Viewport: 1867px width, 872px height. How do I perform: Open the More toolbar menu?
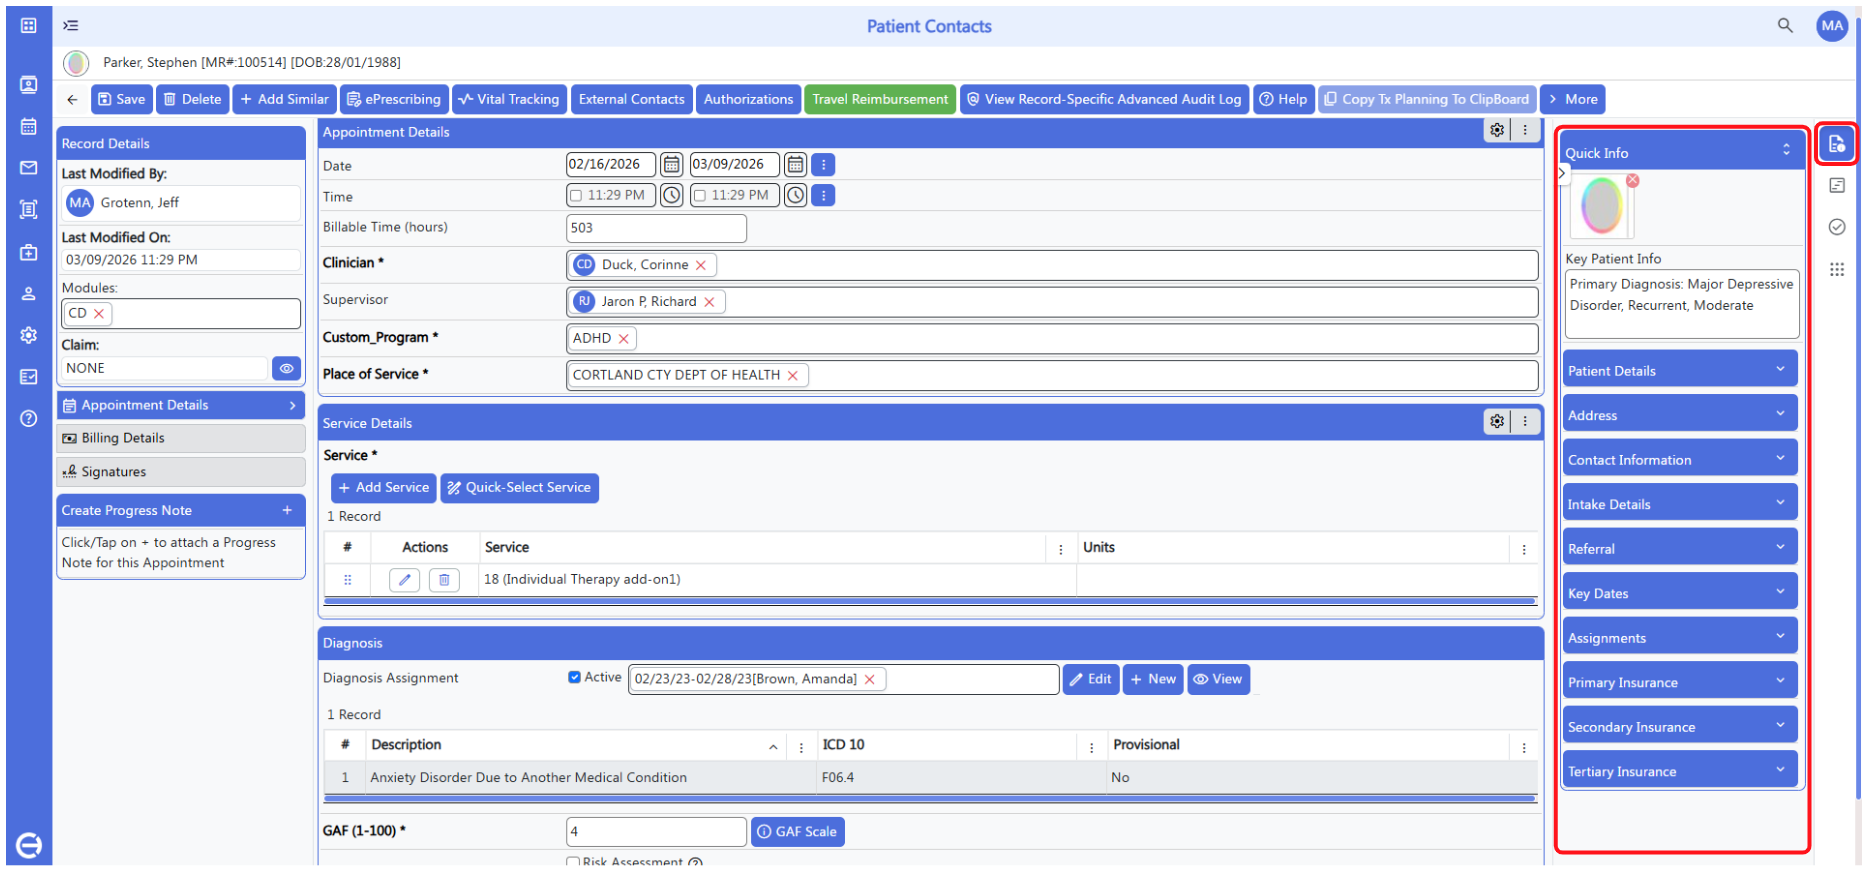[x=1572, y=99]
